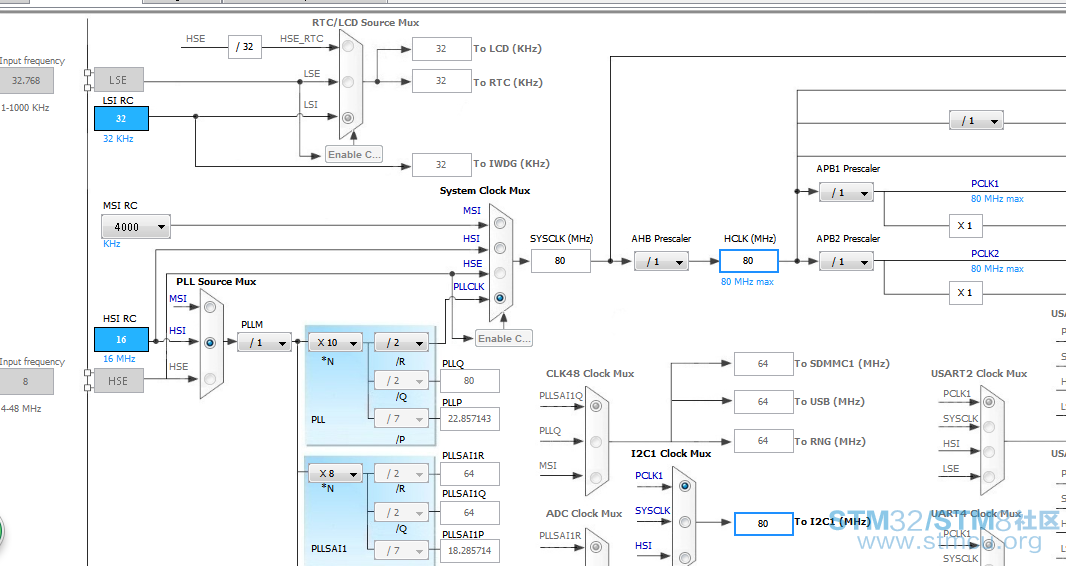Select PLLCLK in System Clock Mux
This screenshot has width=1066, height=566.
[x=500, y=298]
